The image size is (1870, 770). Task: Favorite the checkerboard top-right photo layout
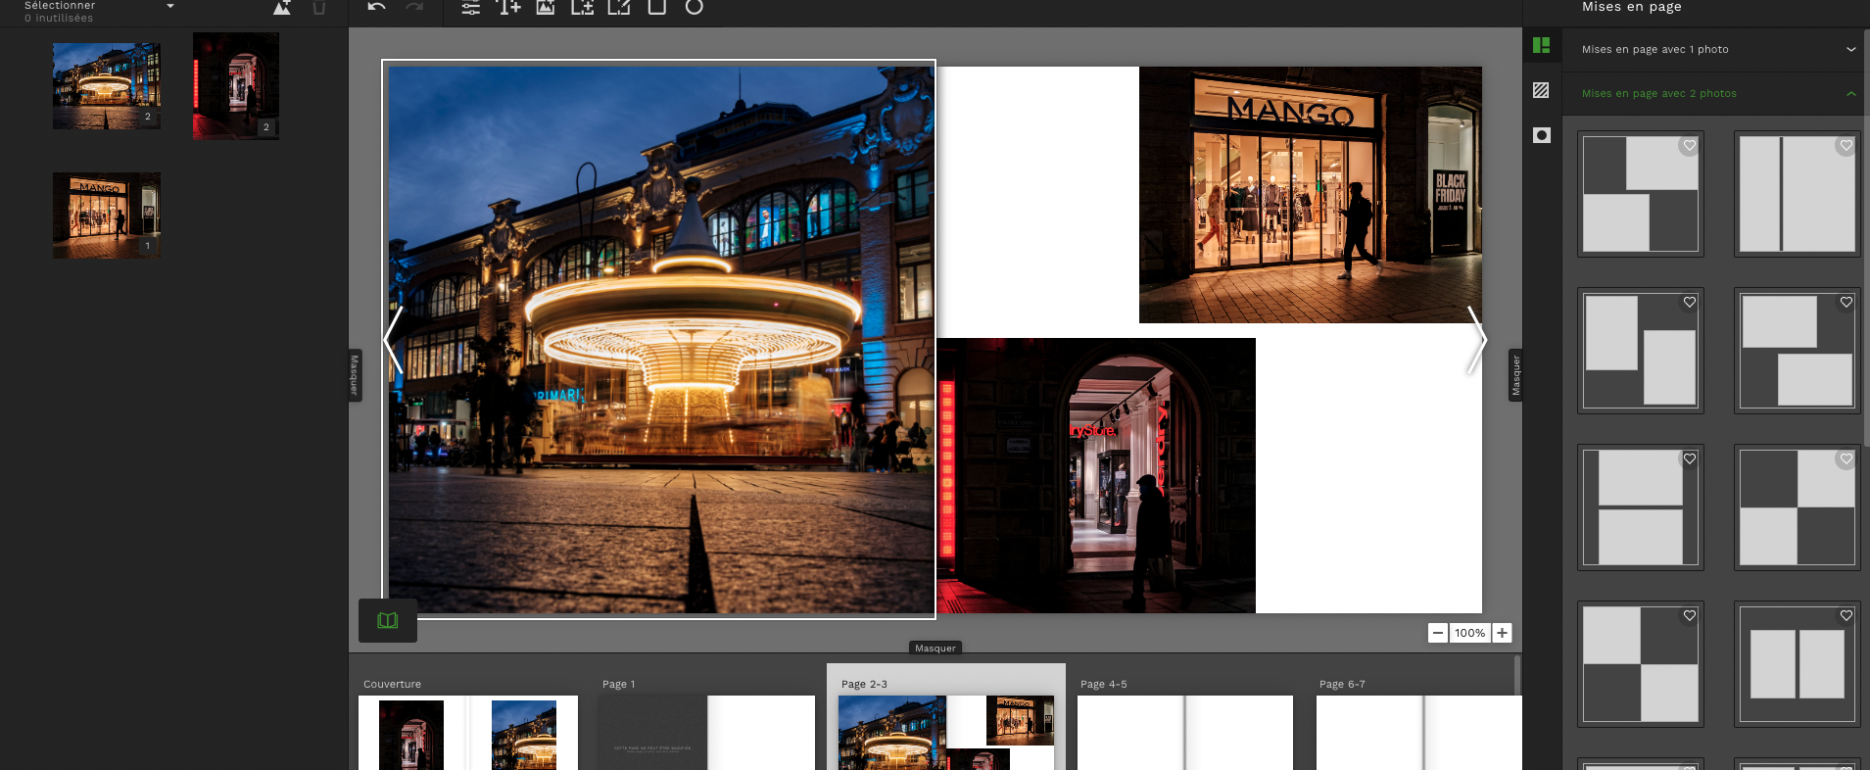pyautogui.click(x=1846, y=459)
